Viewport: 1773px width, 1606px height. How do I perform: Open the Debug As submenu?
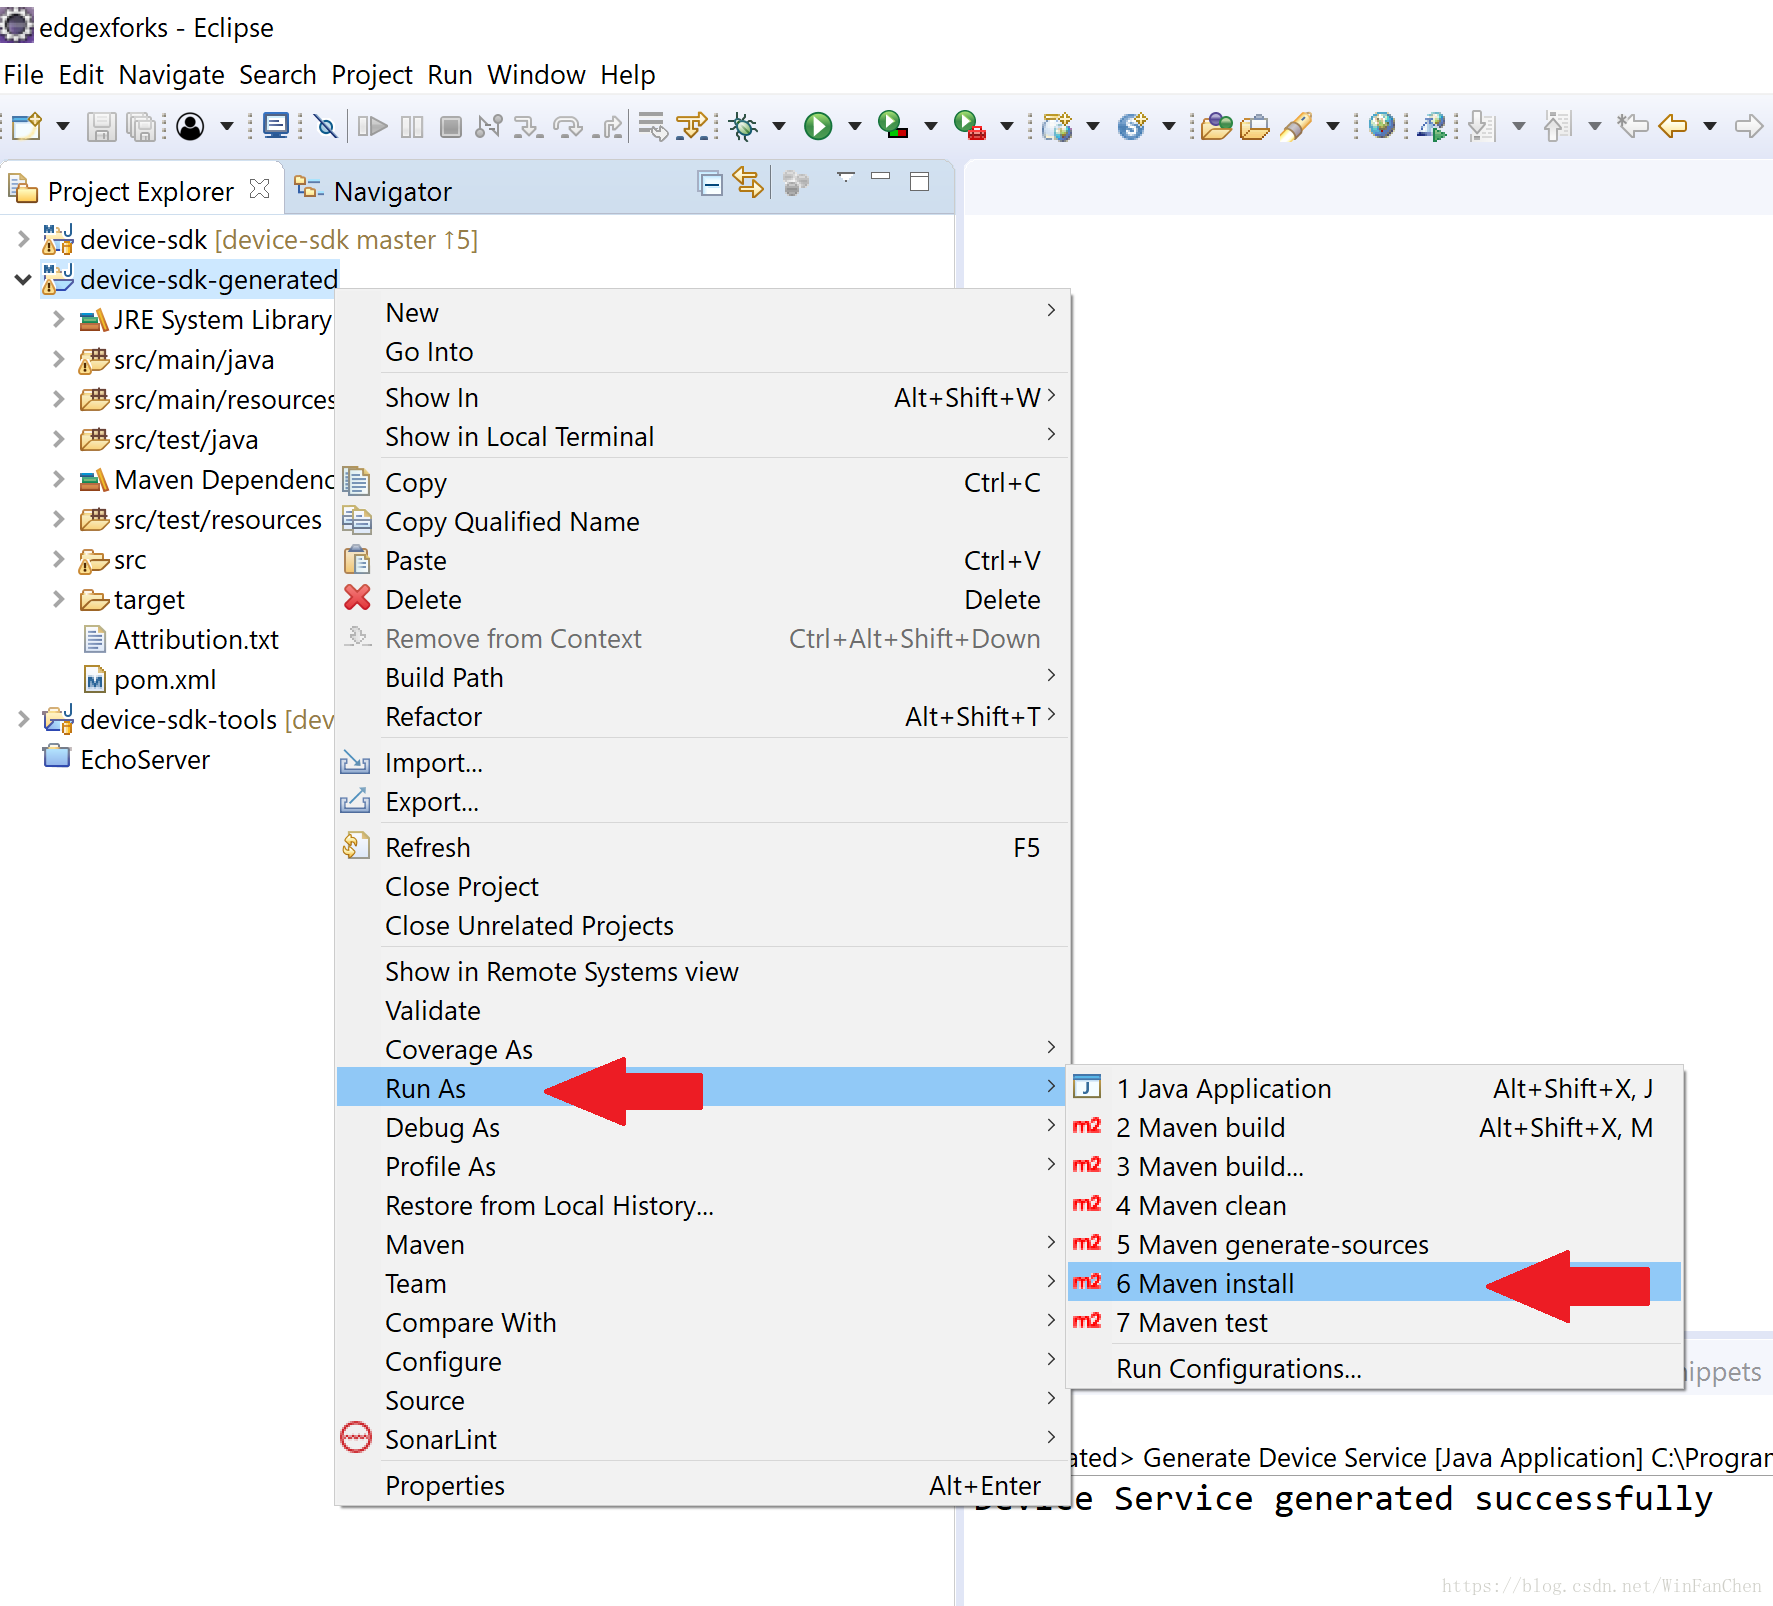[x=703, y=1126]
